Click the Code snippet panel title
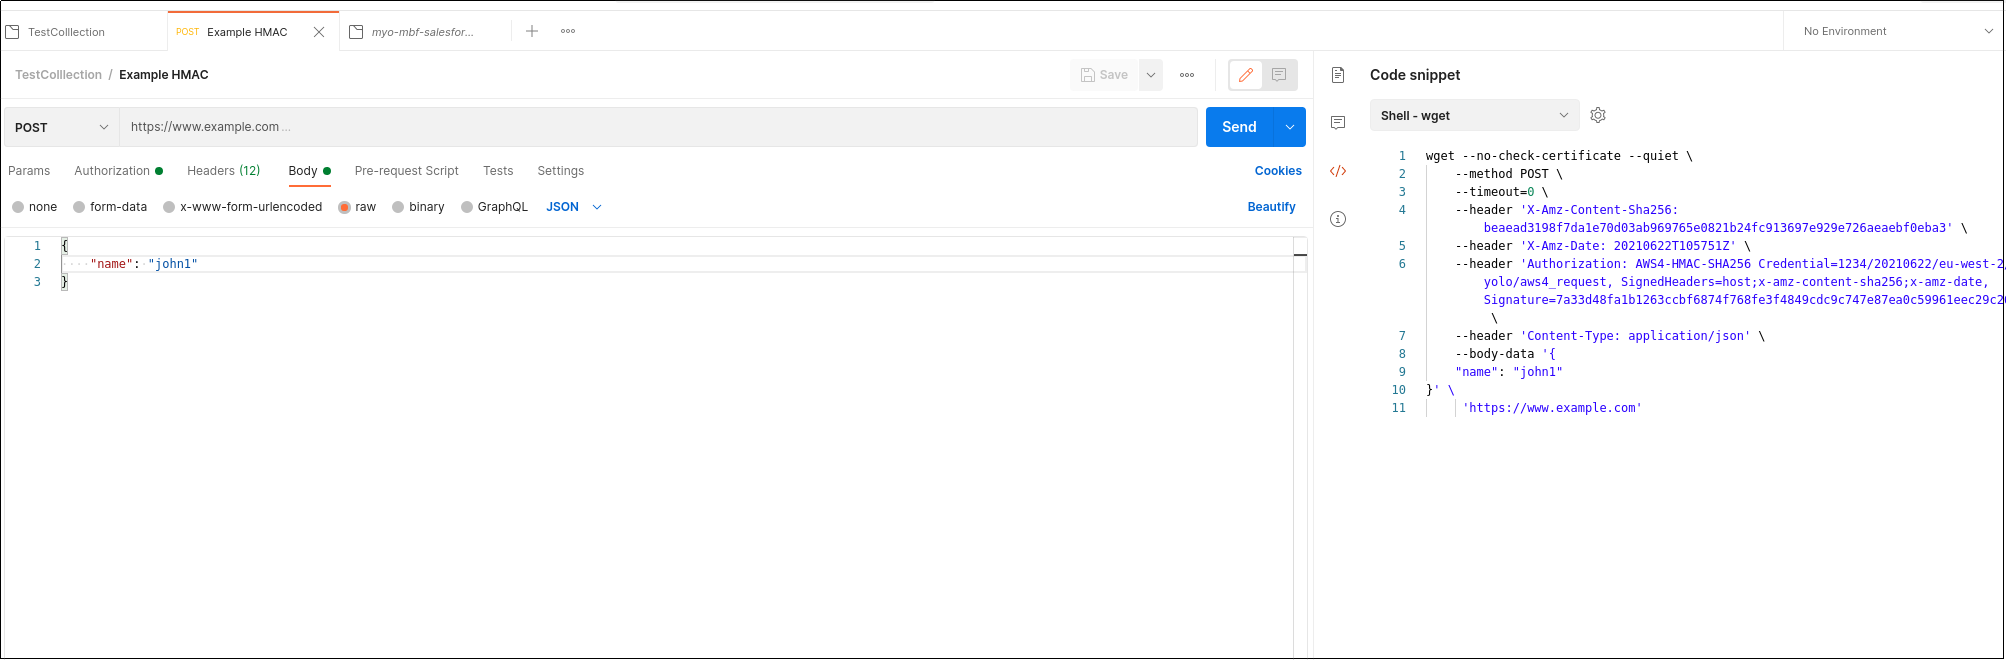The image size is (2006, 660). tap(1415, 75)
